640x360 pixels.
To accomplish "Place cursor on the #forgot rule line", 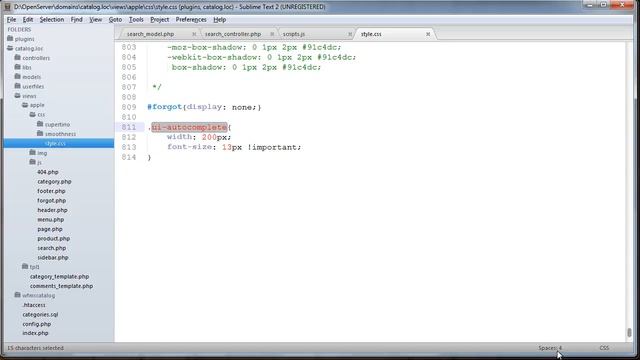I will pos(204,107).
